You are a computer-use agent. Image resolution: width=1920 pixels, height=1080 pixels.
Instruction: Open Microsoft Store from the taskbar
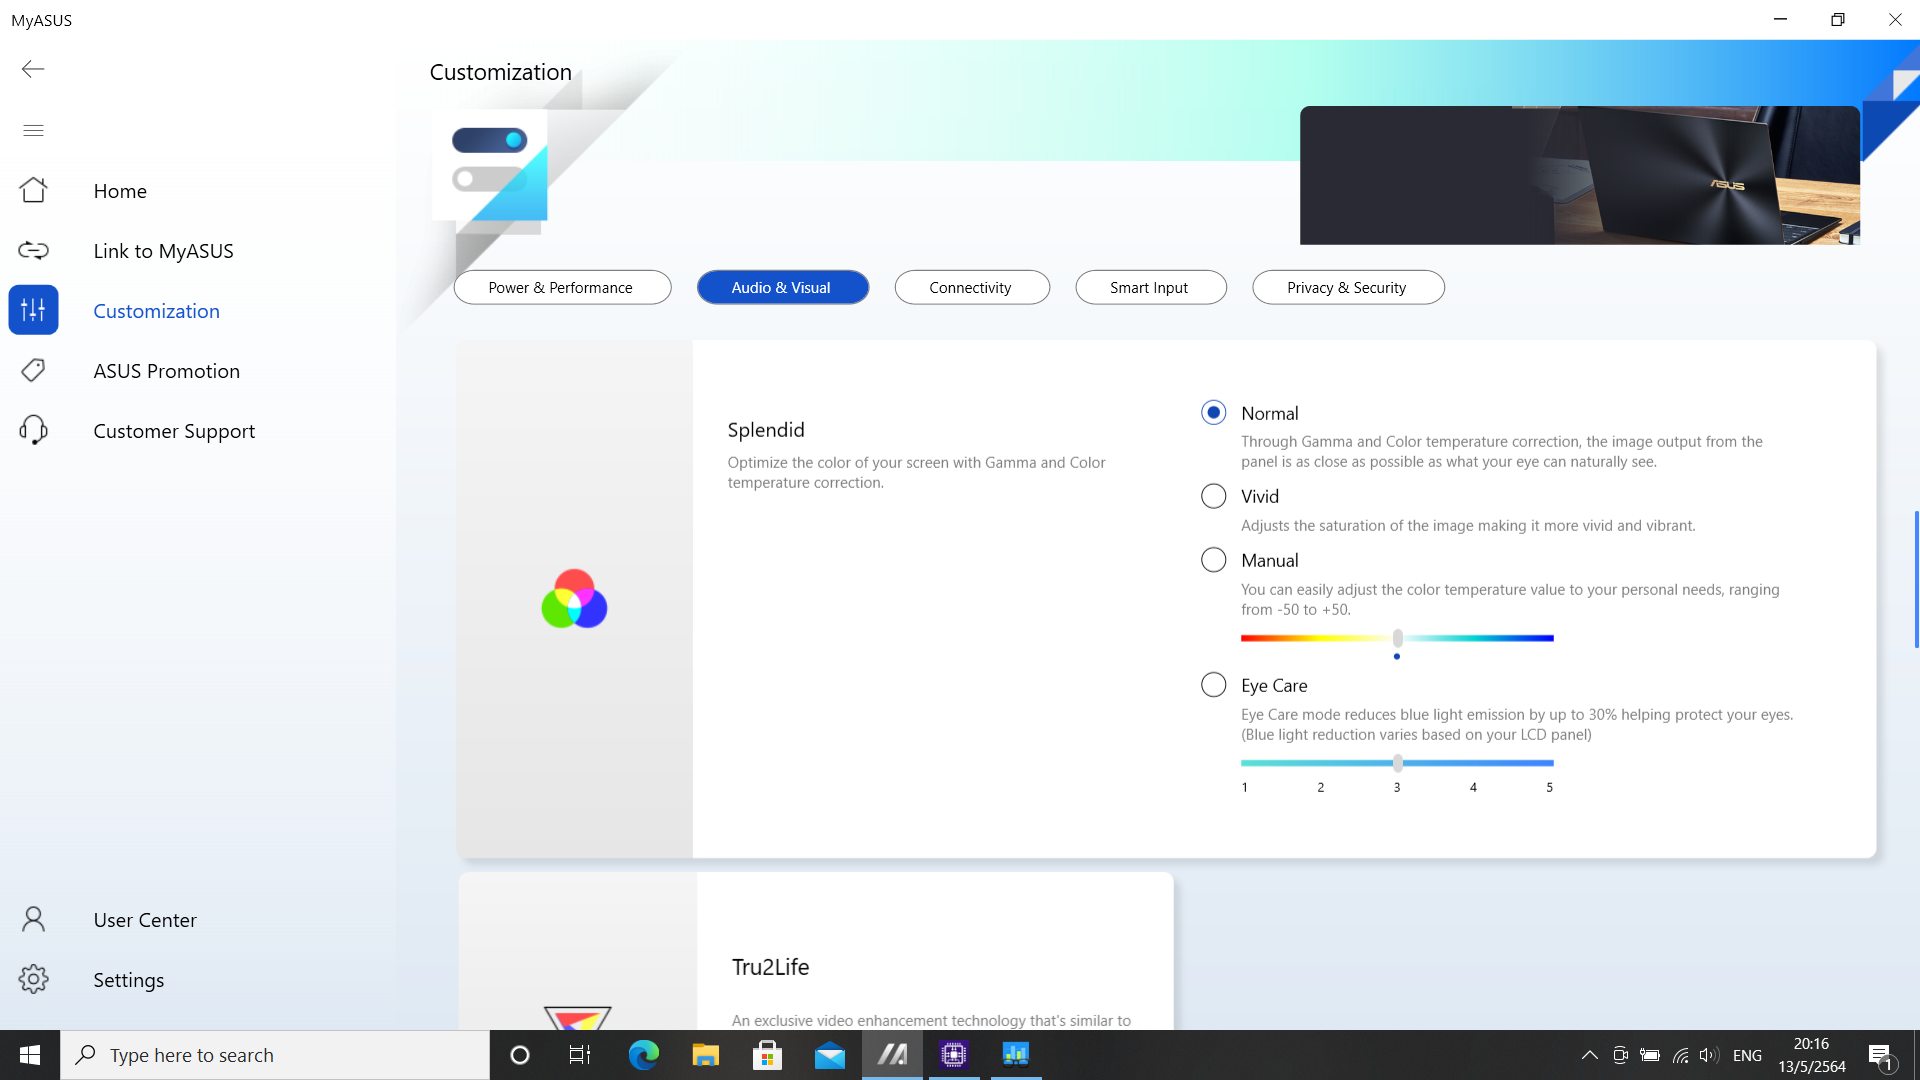point(767,1055)
